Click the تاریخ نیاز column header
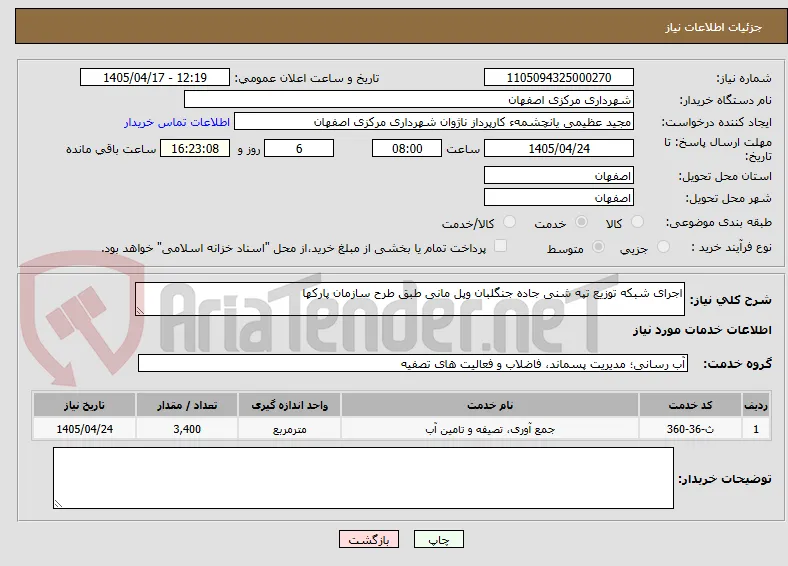The height and width of the screenshot is (566, 788). [84, 405]
